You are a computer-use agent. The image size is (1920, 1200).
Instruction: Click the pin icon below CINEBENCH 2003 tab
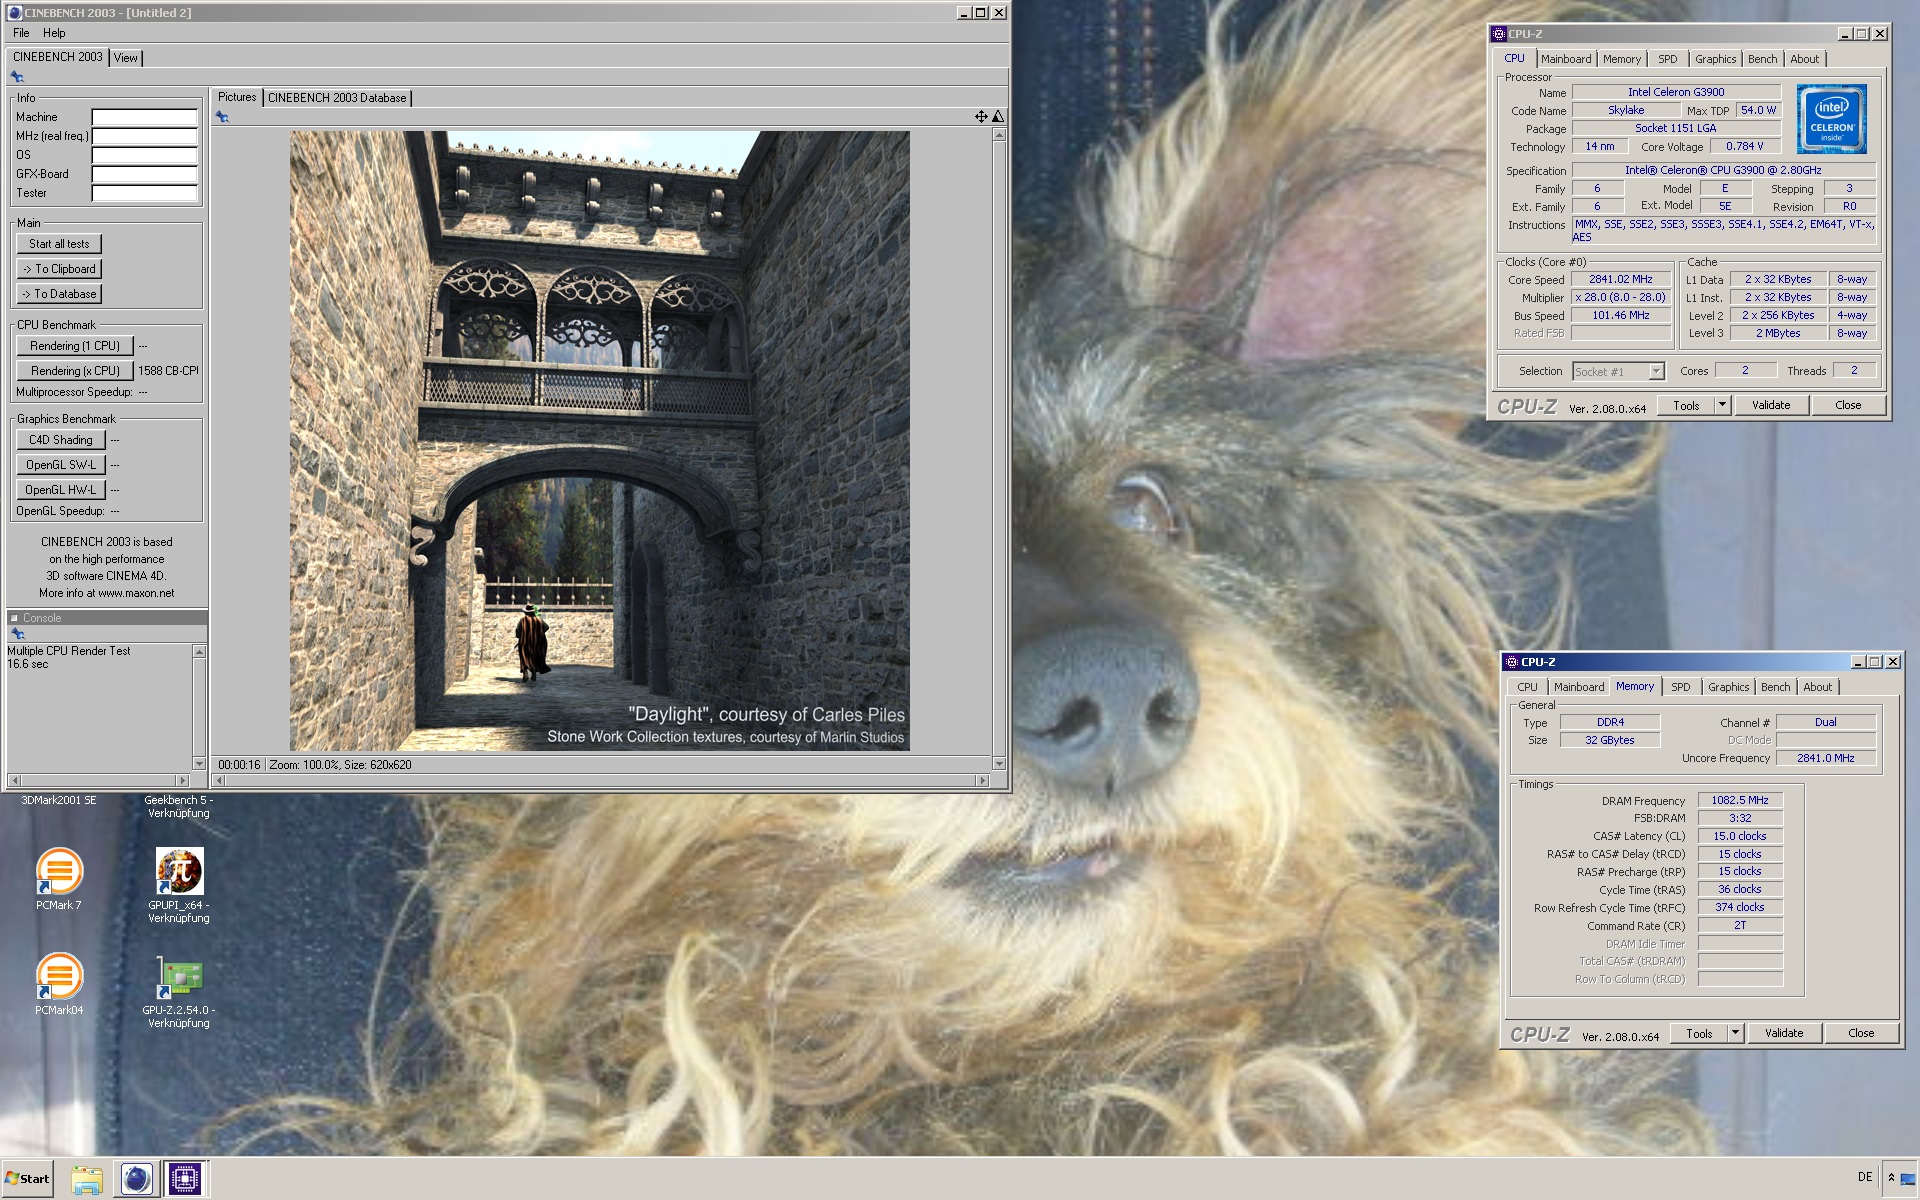pyautogui.click(x=17, y=77)
